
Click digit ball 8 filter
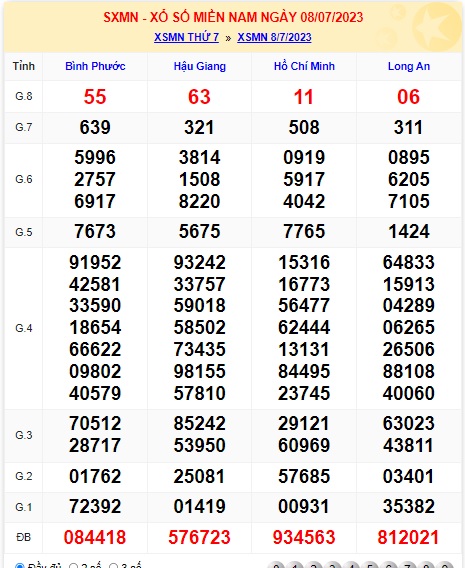(426, 565)
